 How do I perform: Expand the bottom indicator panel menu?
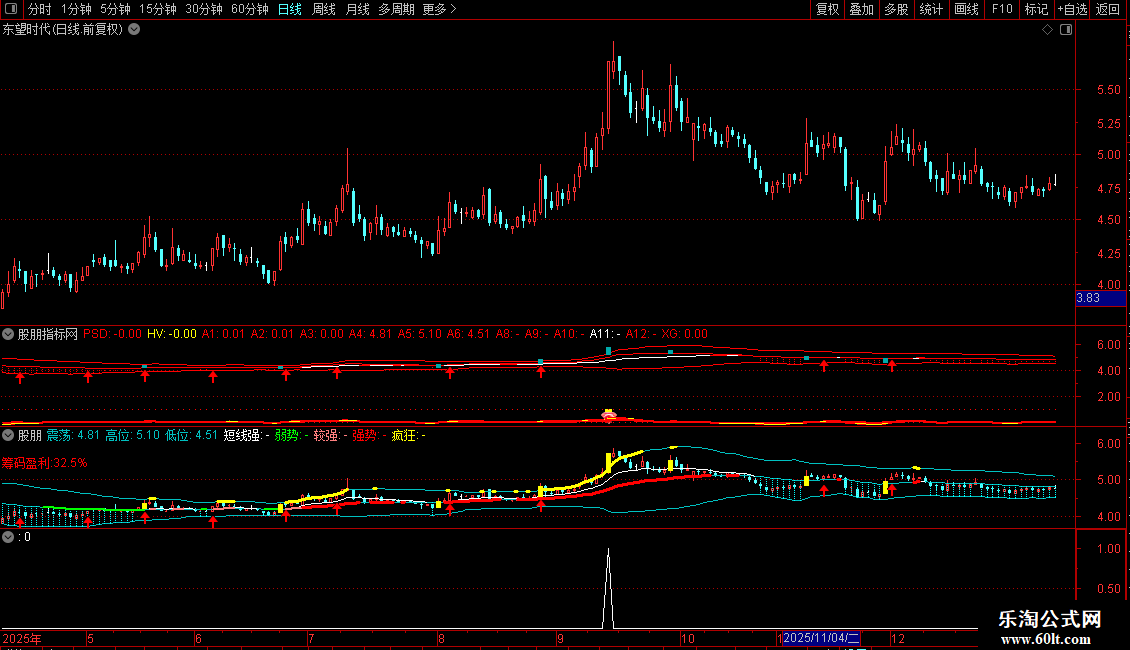point(8,537)
